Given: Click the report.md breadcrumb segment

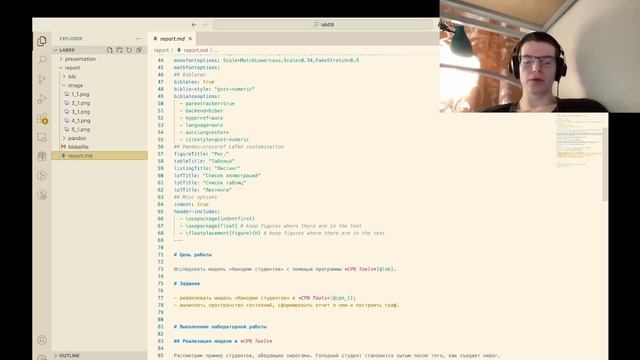Looking at the screenshot, I should (196, 50).
